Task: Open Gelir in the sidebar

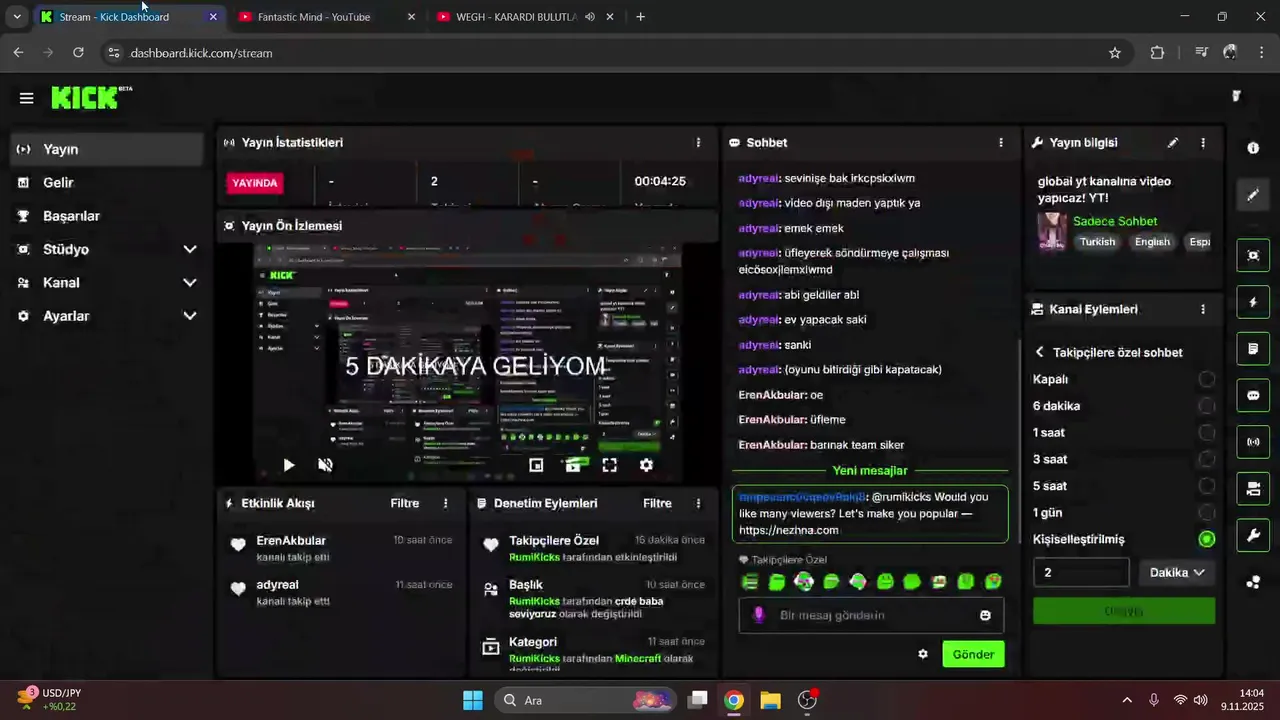Action: pyautogui.click(x=108, y=182)
